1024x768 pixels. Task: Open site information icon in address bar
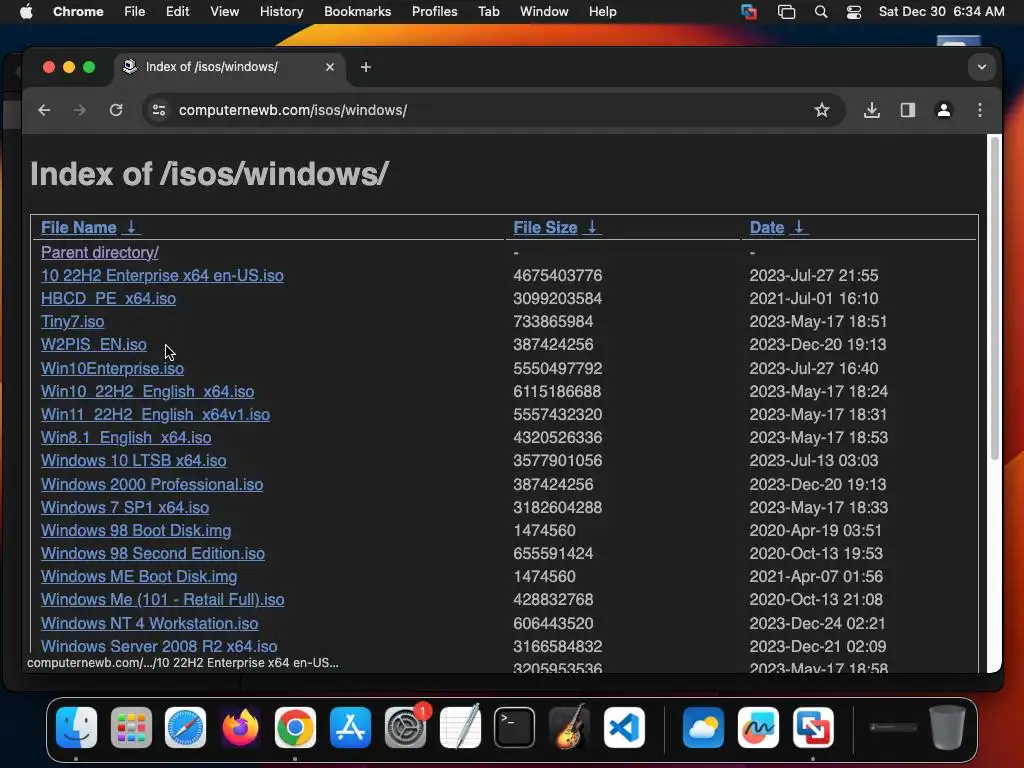pyautogui.click(x=159, y=110)
